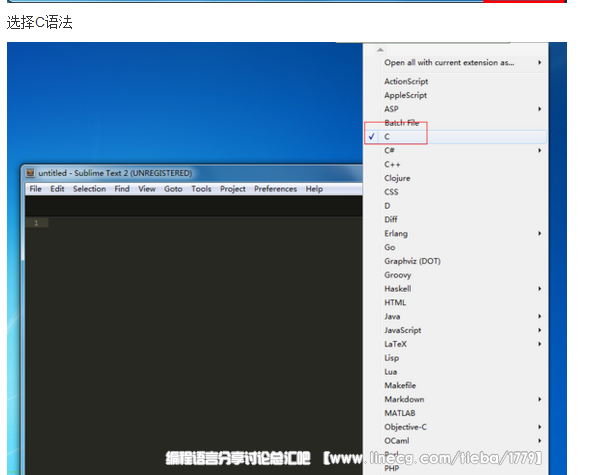Viewport: 592px width, 475px height.
Task: Expand the Markdown submenu arrow
Action: [540, 399]
